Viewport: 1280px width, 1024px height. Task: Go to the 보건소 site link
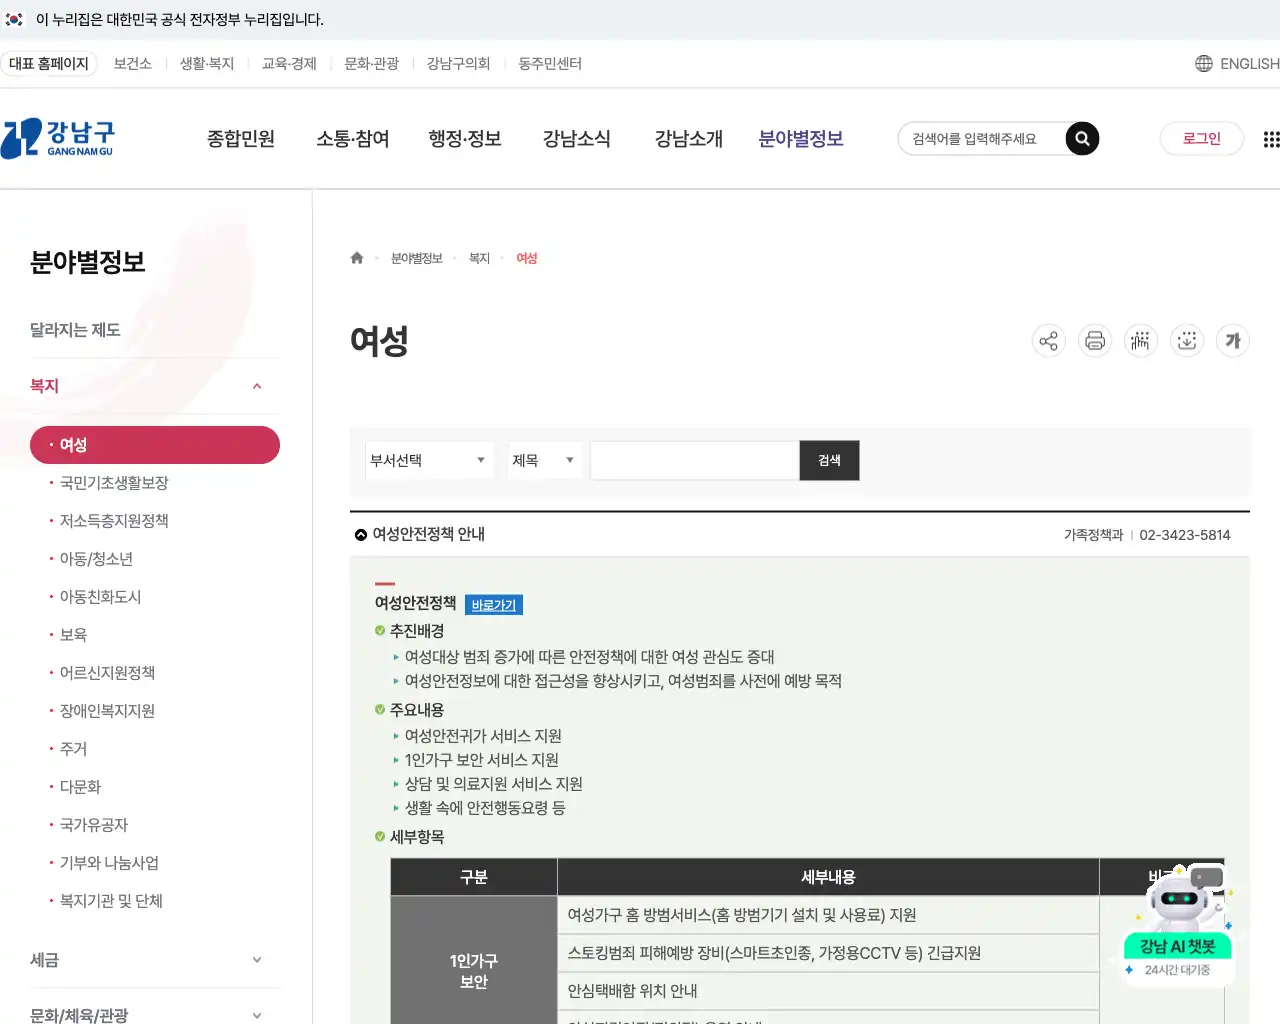point(133,64)
